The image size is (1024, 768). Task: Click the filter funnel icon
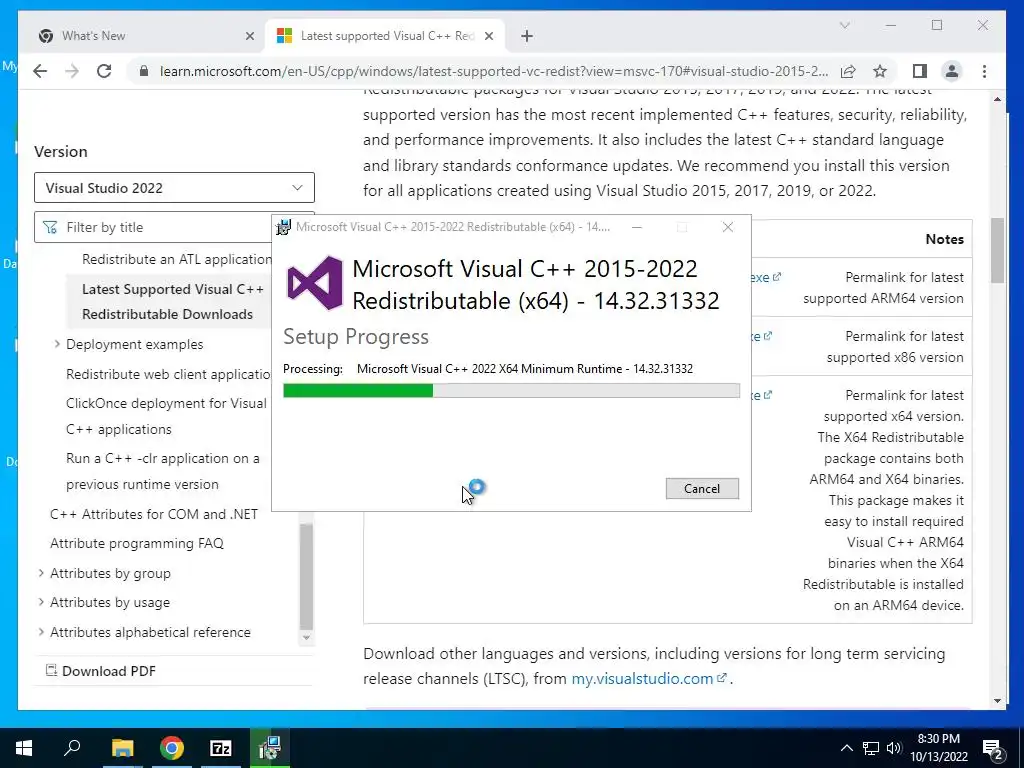click(50, 227)
